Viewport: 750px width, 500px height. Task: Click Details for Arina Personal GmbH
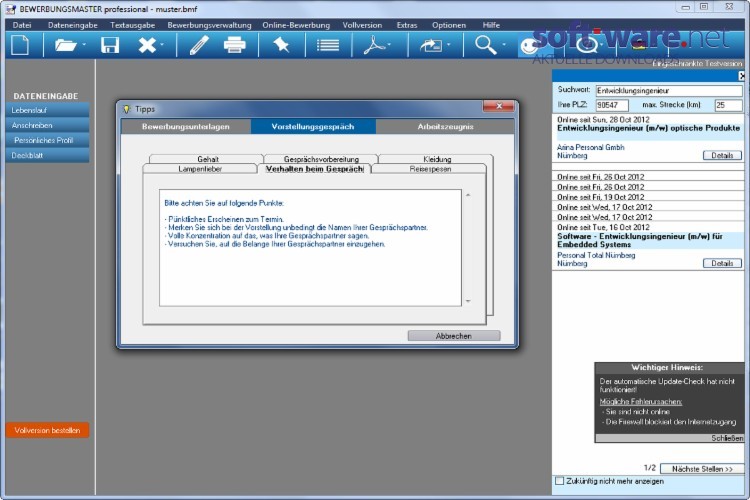click(x=722, y=155)
